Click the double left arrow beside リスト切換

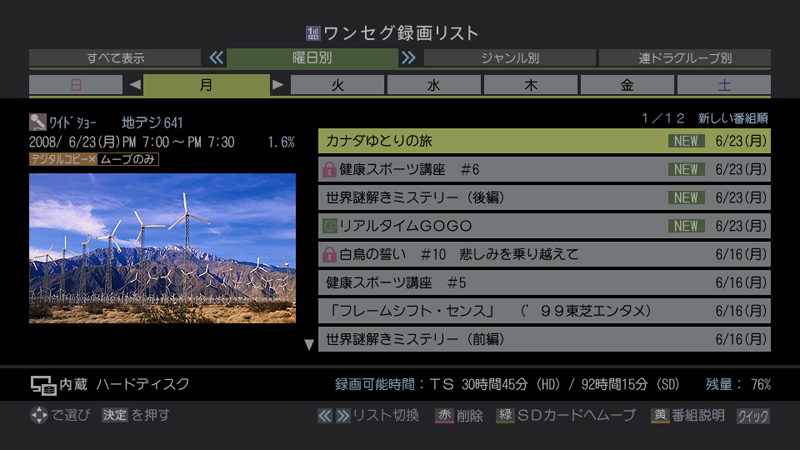coord(324,416)
